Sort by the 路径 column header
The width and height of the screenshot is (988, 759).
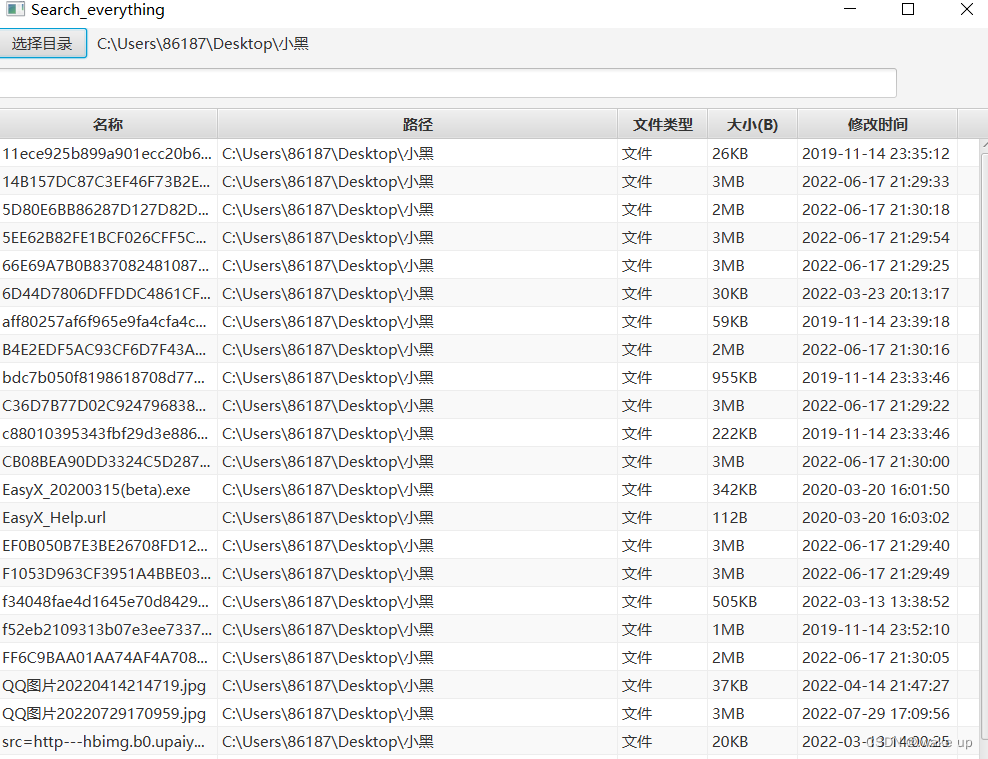(x=417, y=123)
